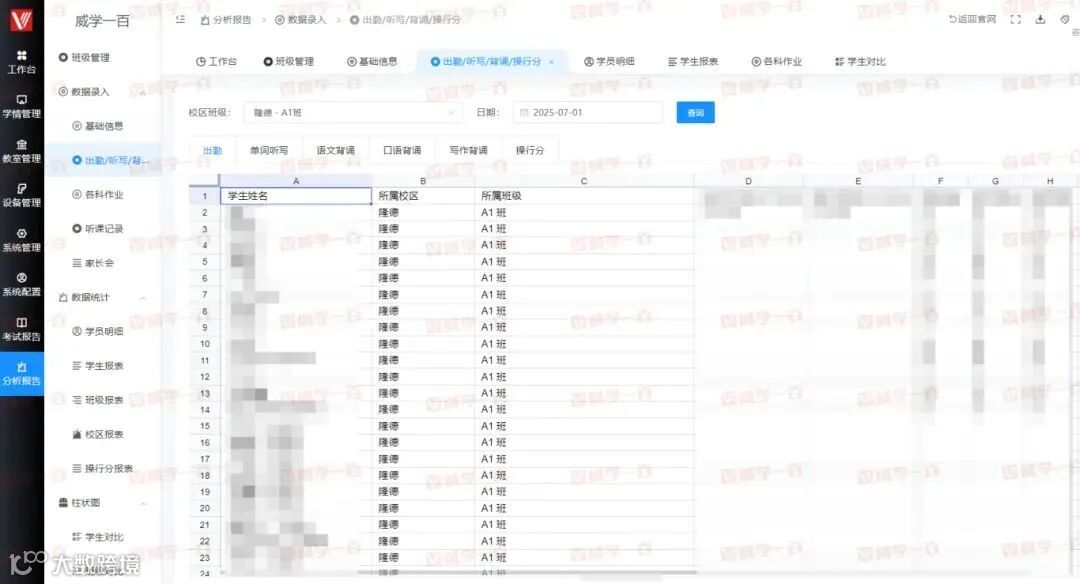The height and width of the screenshot is (584, 1080).
Task: Switch to the 各科作业 page tab
Action: tap(776, 61)
